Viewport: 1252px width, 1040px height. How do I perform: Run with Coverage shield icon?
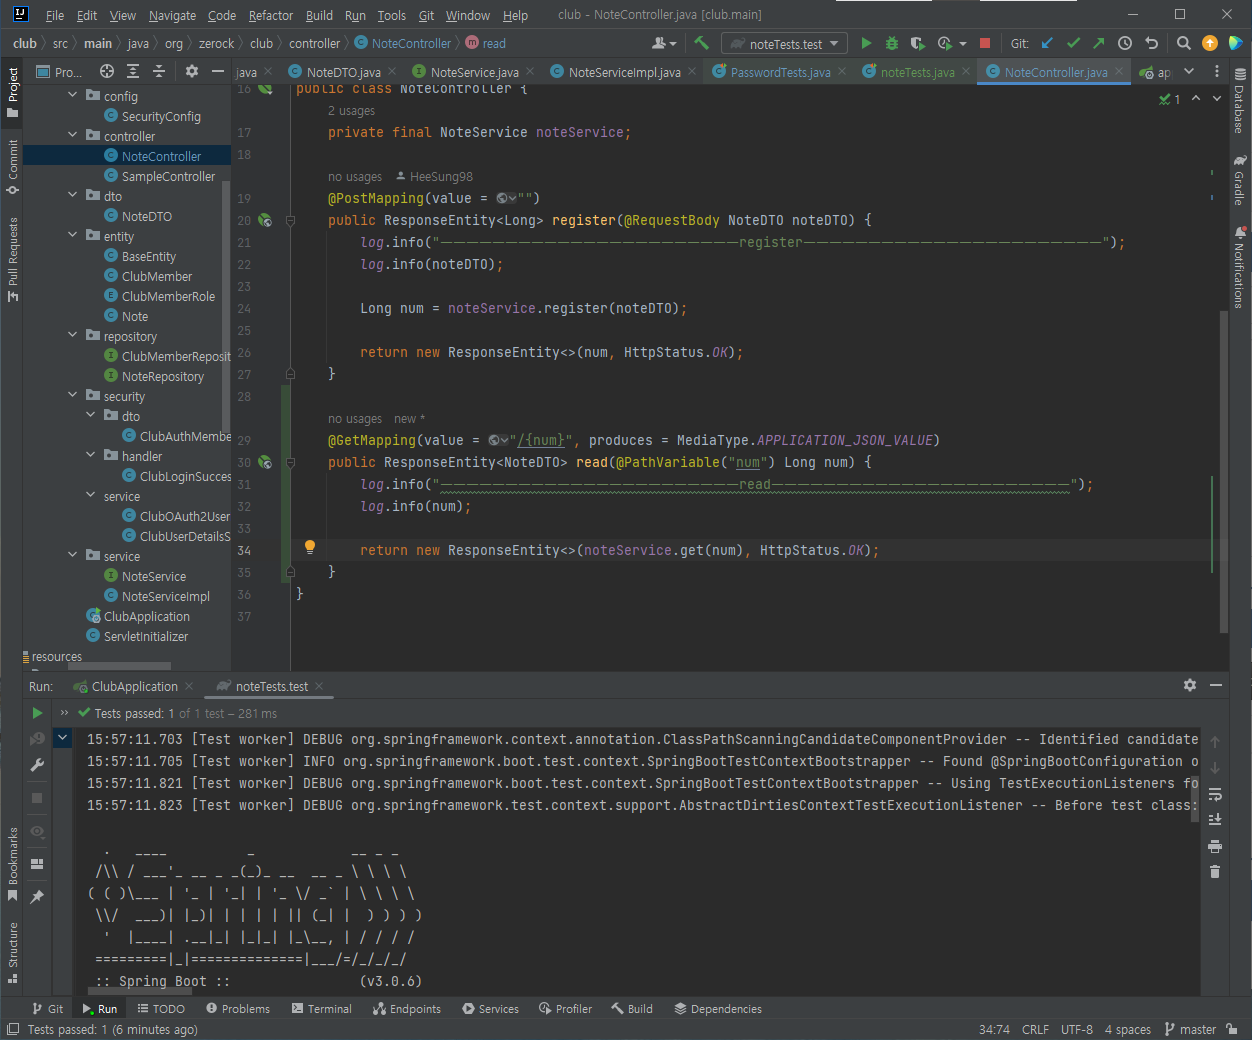tap(918, 43)
